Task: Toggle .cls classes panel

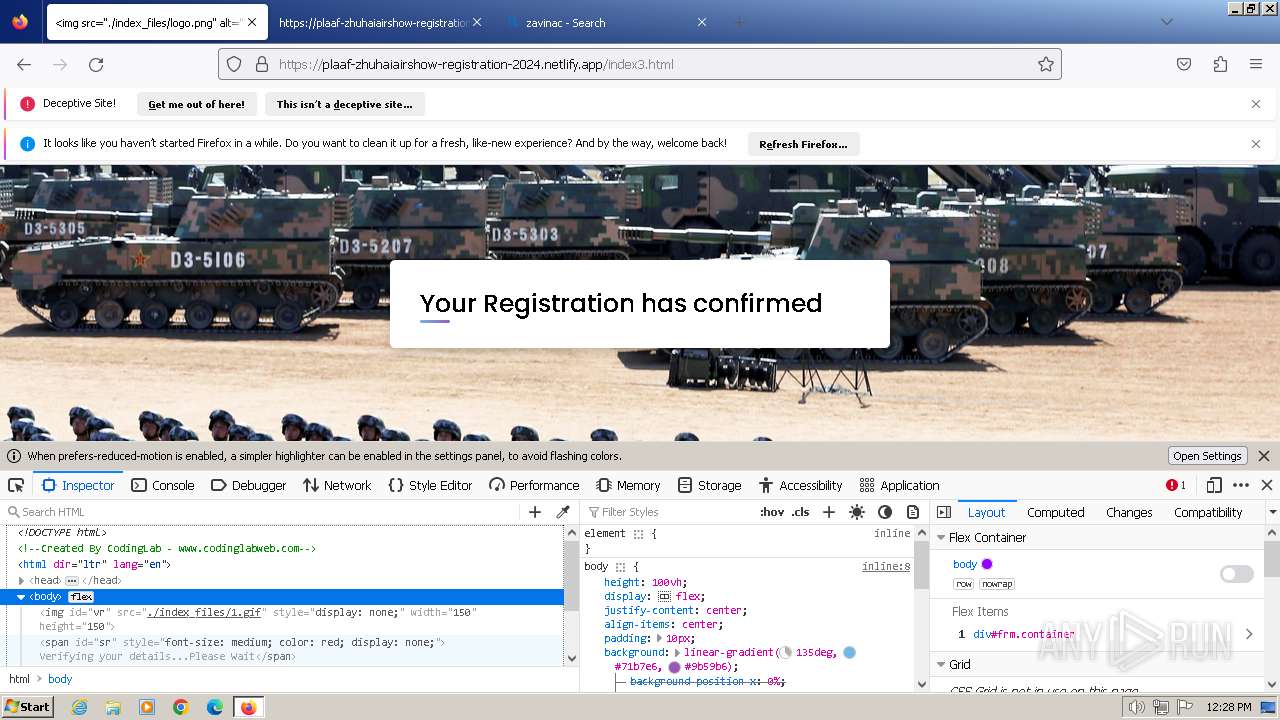Action: [x=800, y=512]
